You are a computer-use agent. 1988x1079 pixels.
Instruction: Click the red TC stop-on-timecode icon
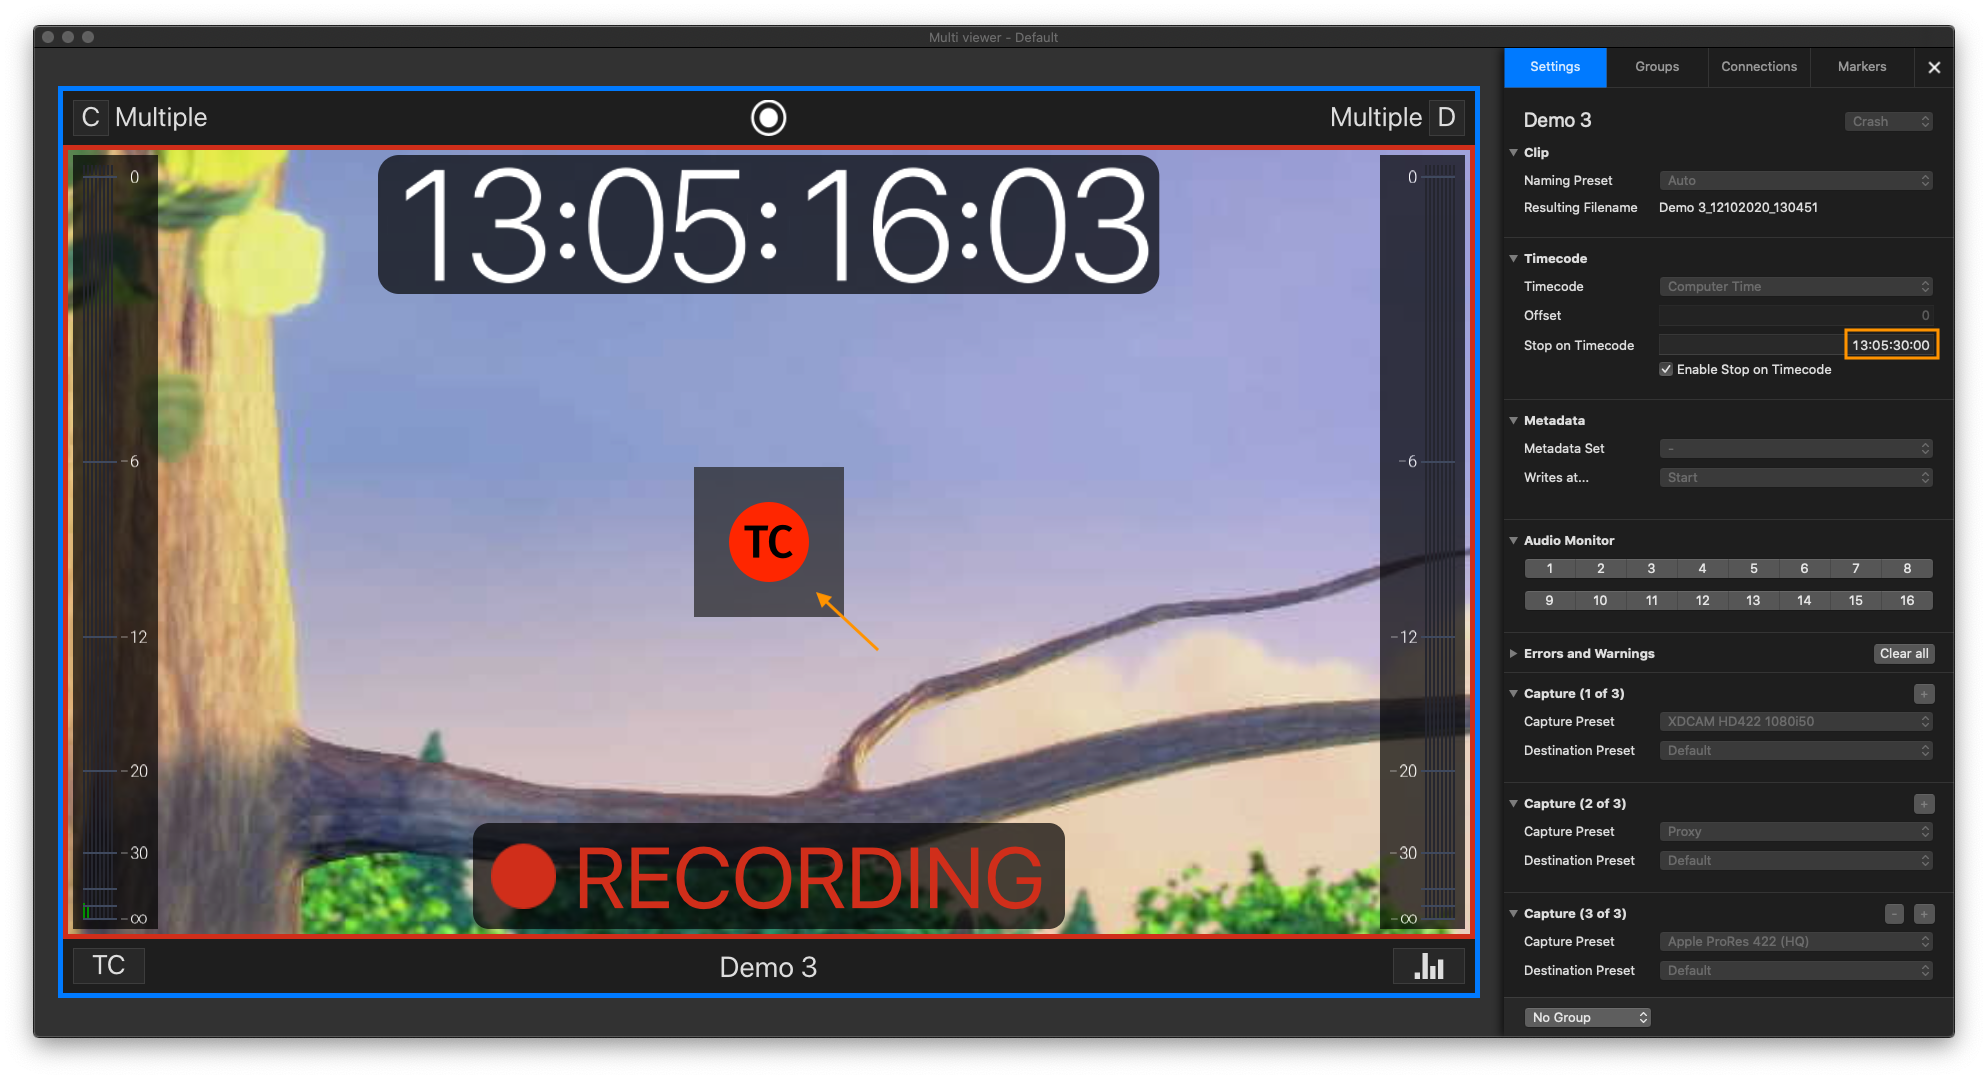coord(768,542)
